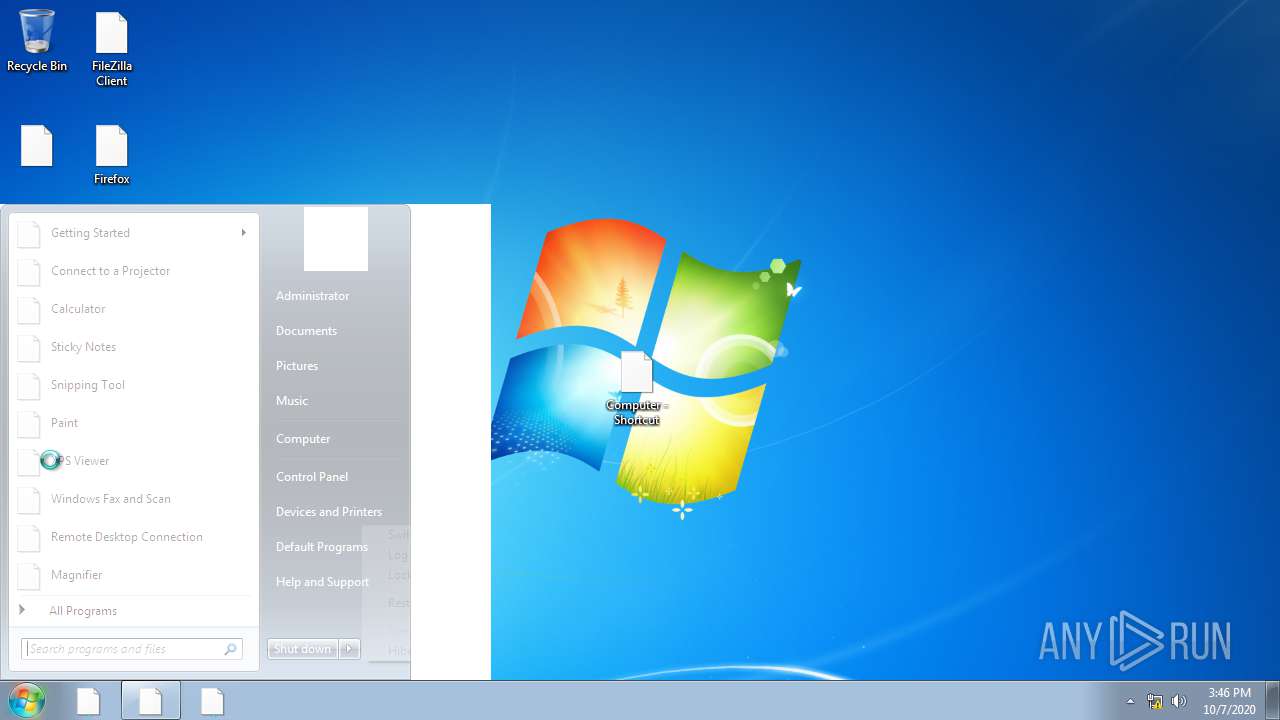1280x720 pixels.
Task: Click the Show desktop strip
Action: pyautogui.click(x=1272, y=701)
